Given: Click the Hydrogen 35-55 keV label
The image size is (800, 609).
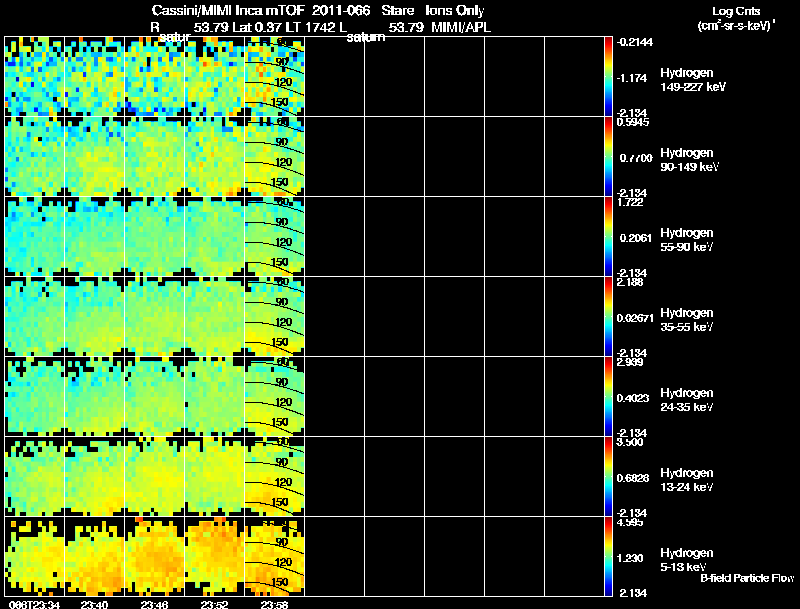Looking at the screenshot, I should (685, 320).
